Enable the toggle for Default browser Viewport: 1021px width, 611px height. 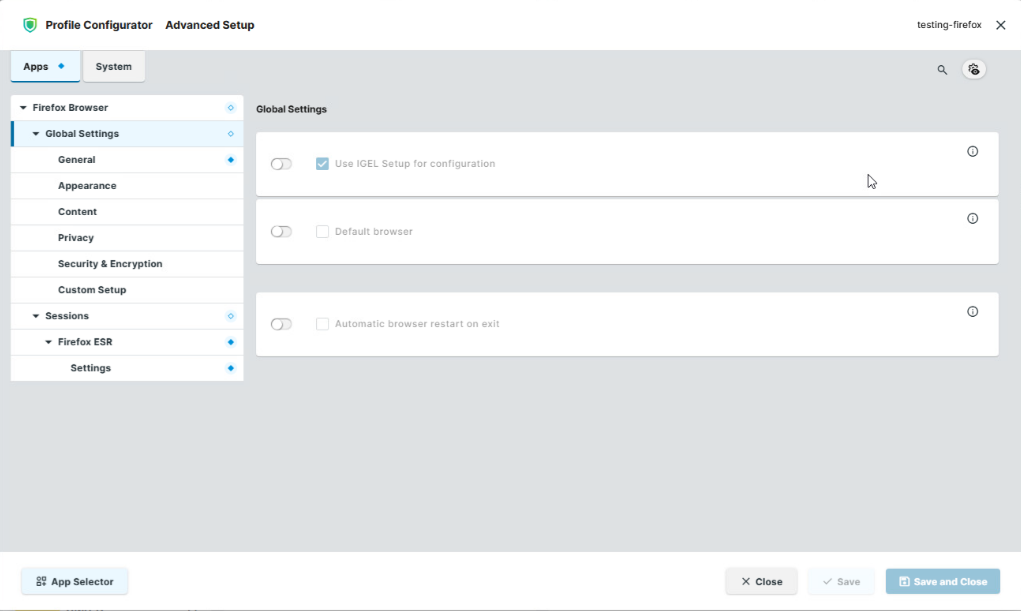(281, 231)
